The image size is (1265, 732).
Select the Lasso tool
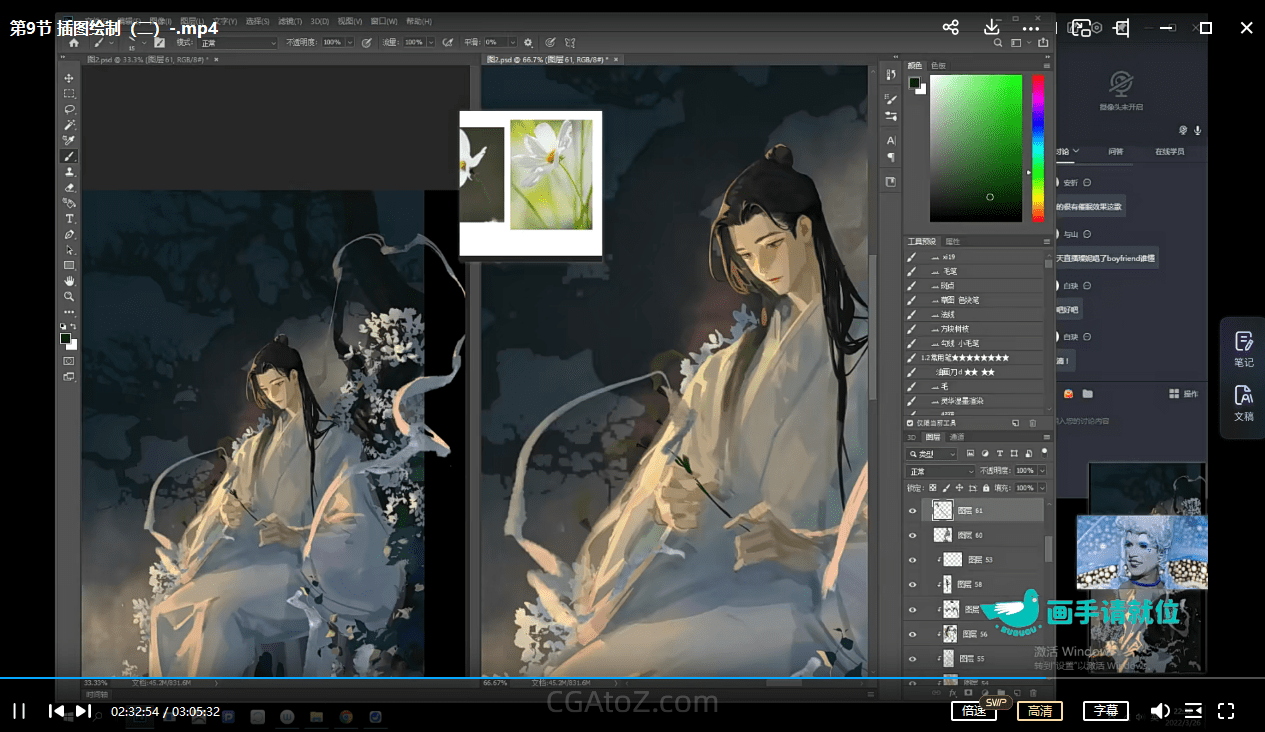[69, 109]
